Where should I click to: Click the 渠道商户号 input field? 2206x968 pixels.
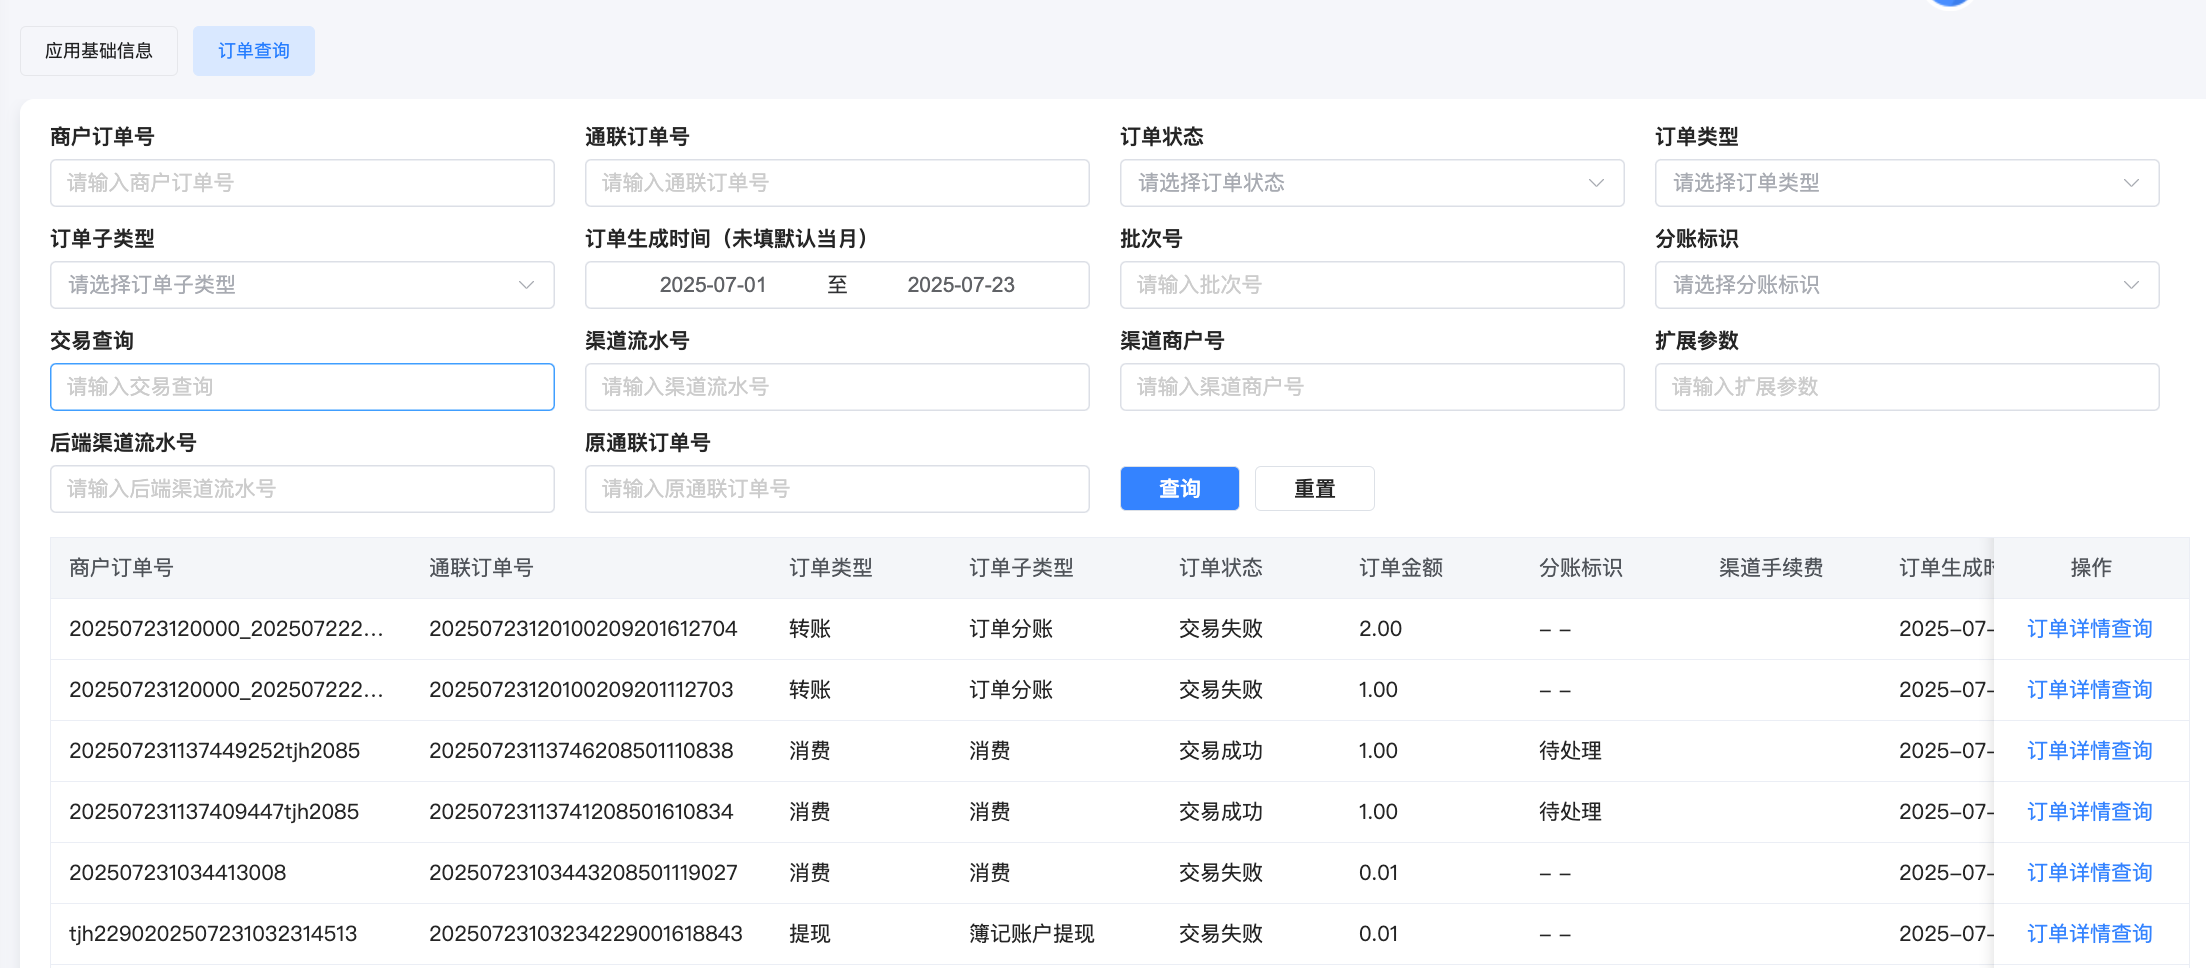(x=1372, y=387)
